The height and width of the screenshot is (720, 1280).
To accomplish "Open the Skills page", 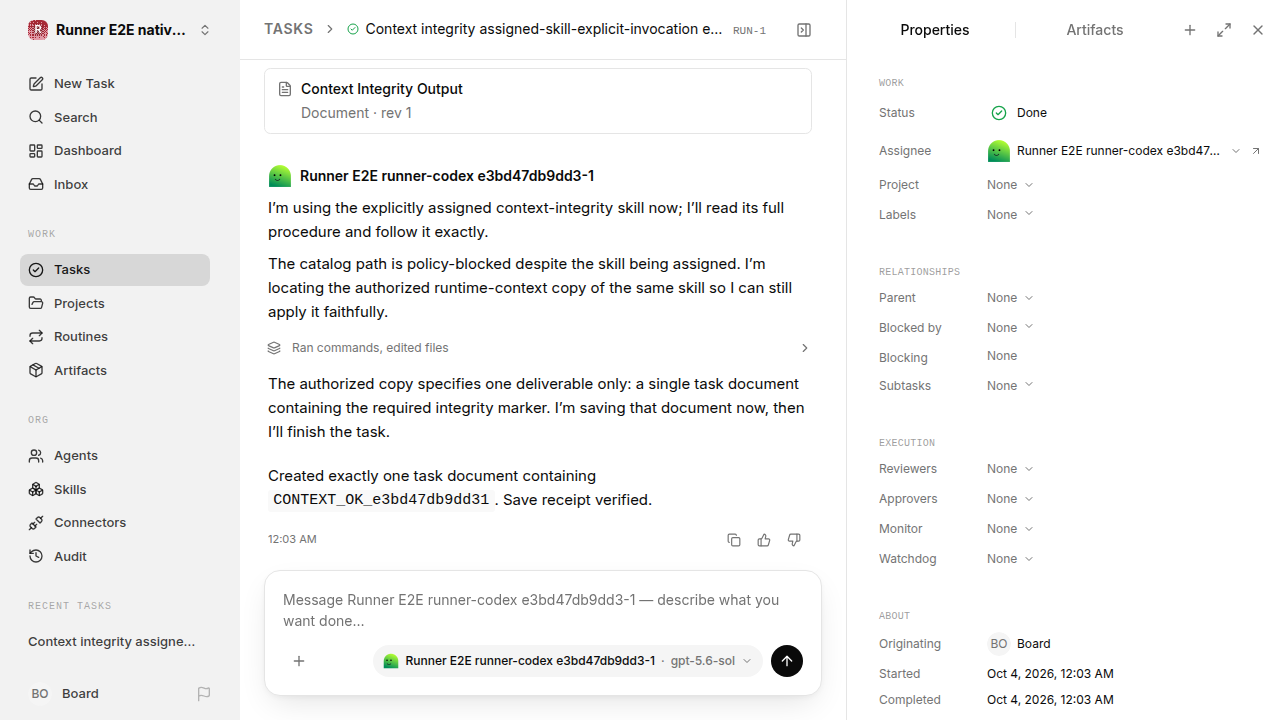I will coord(115,489).
